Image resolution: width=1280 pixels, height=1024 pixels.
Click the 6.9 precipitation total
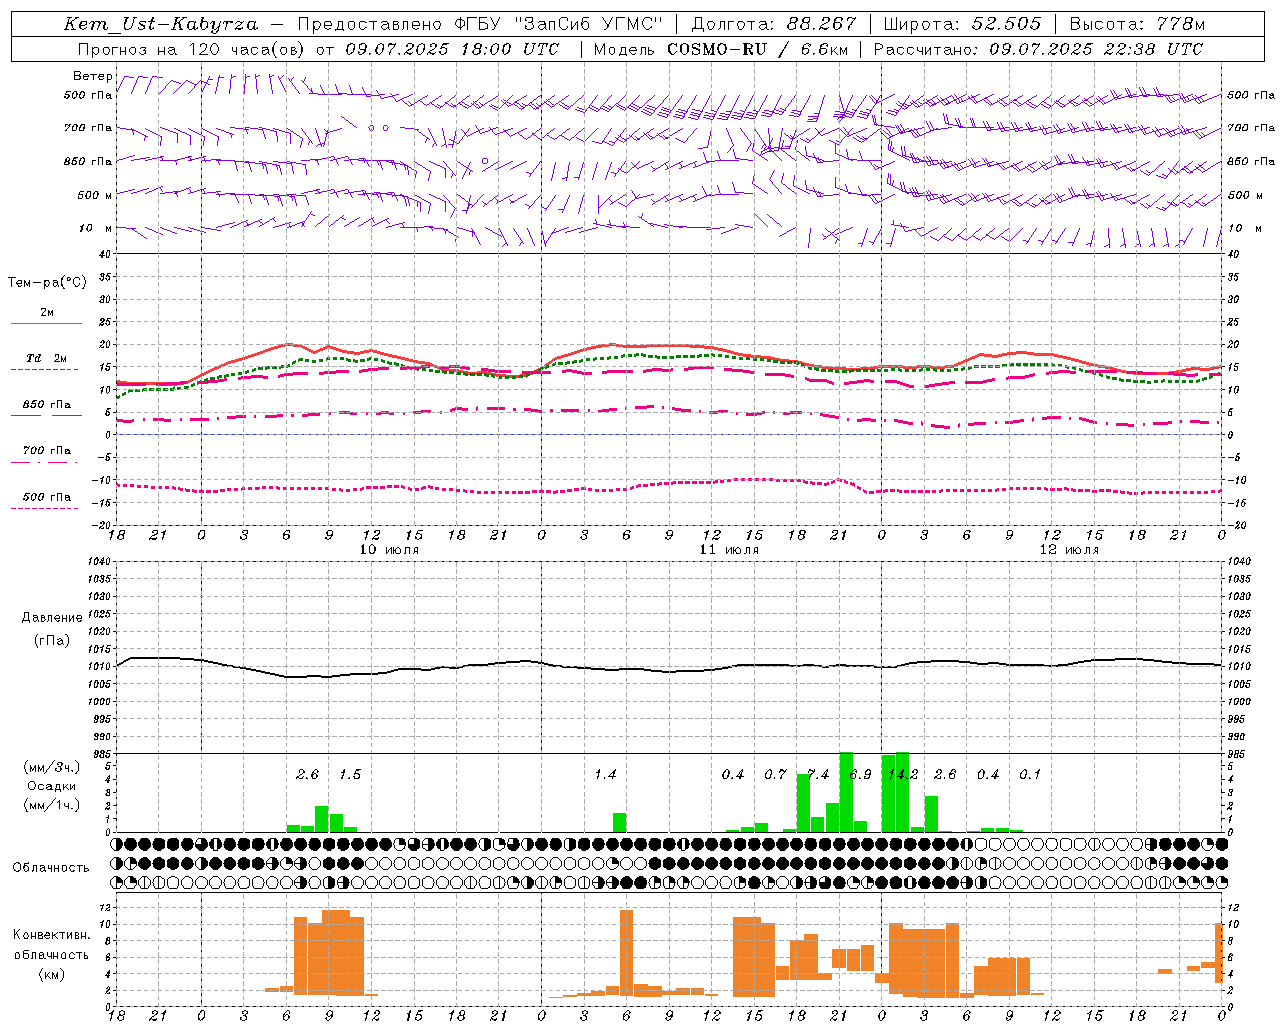pyautogui.click(x=860, y=775)
